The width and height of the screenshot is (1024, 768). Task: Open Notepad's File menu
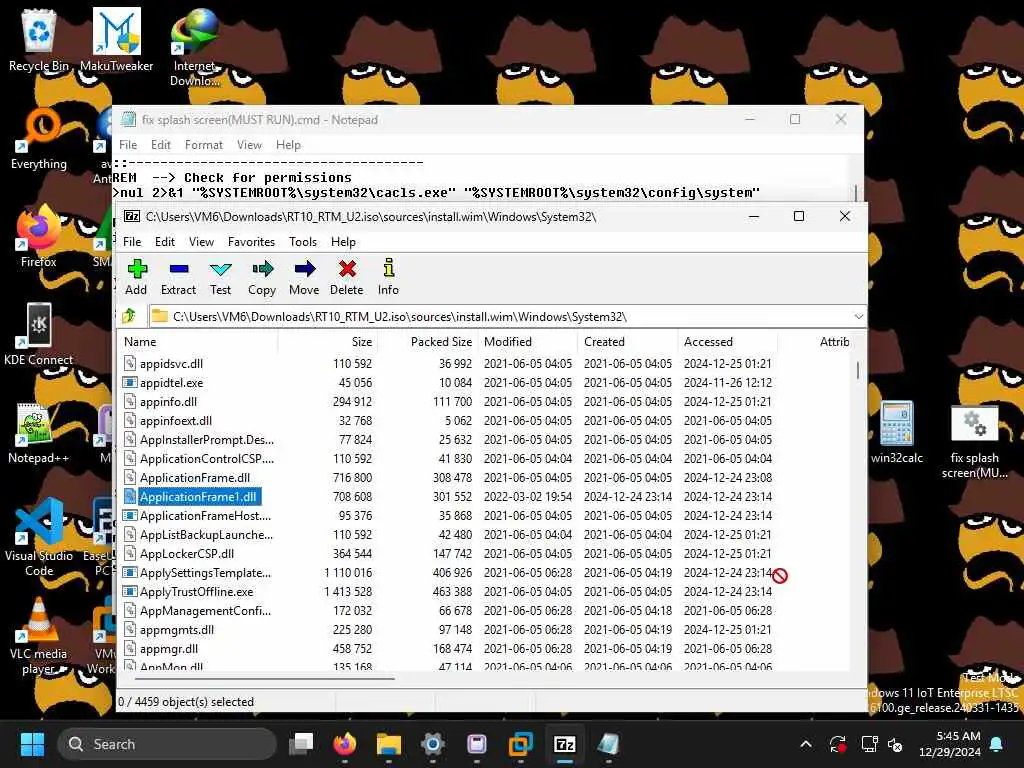128,145
